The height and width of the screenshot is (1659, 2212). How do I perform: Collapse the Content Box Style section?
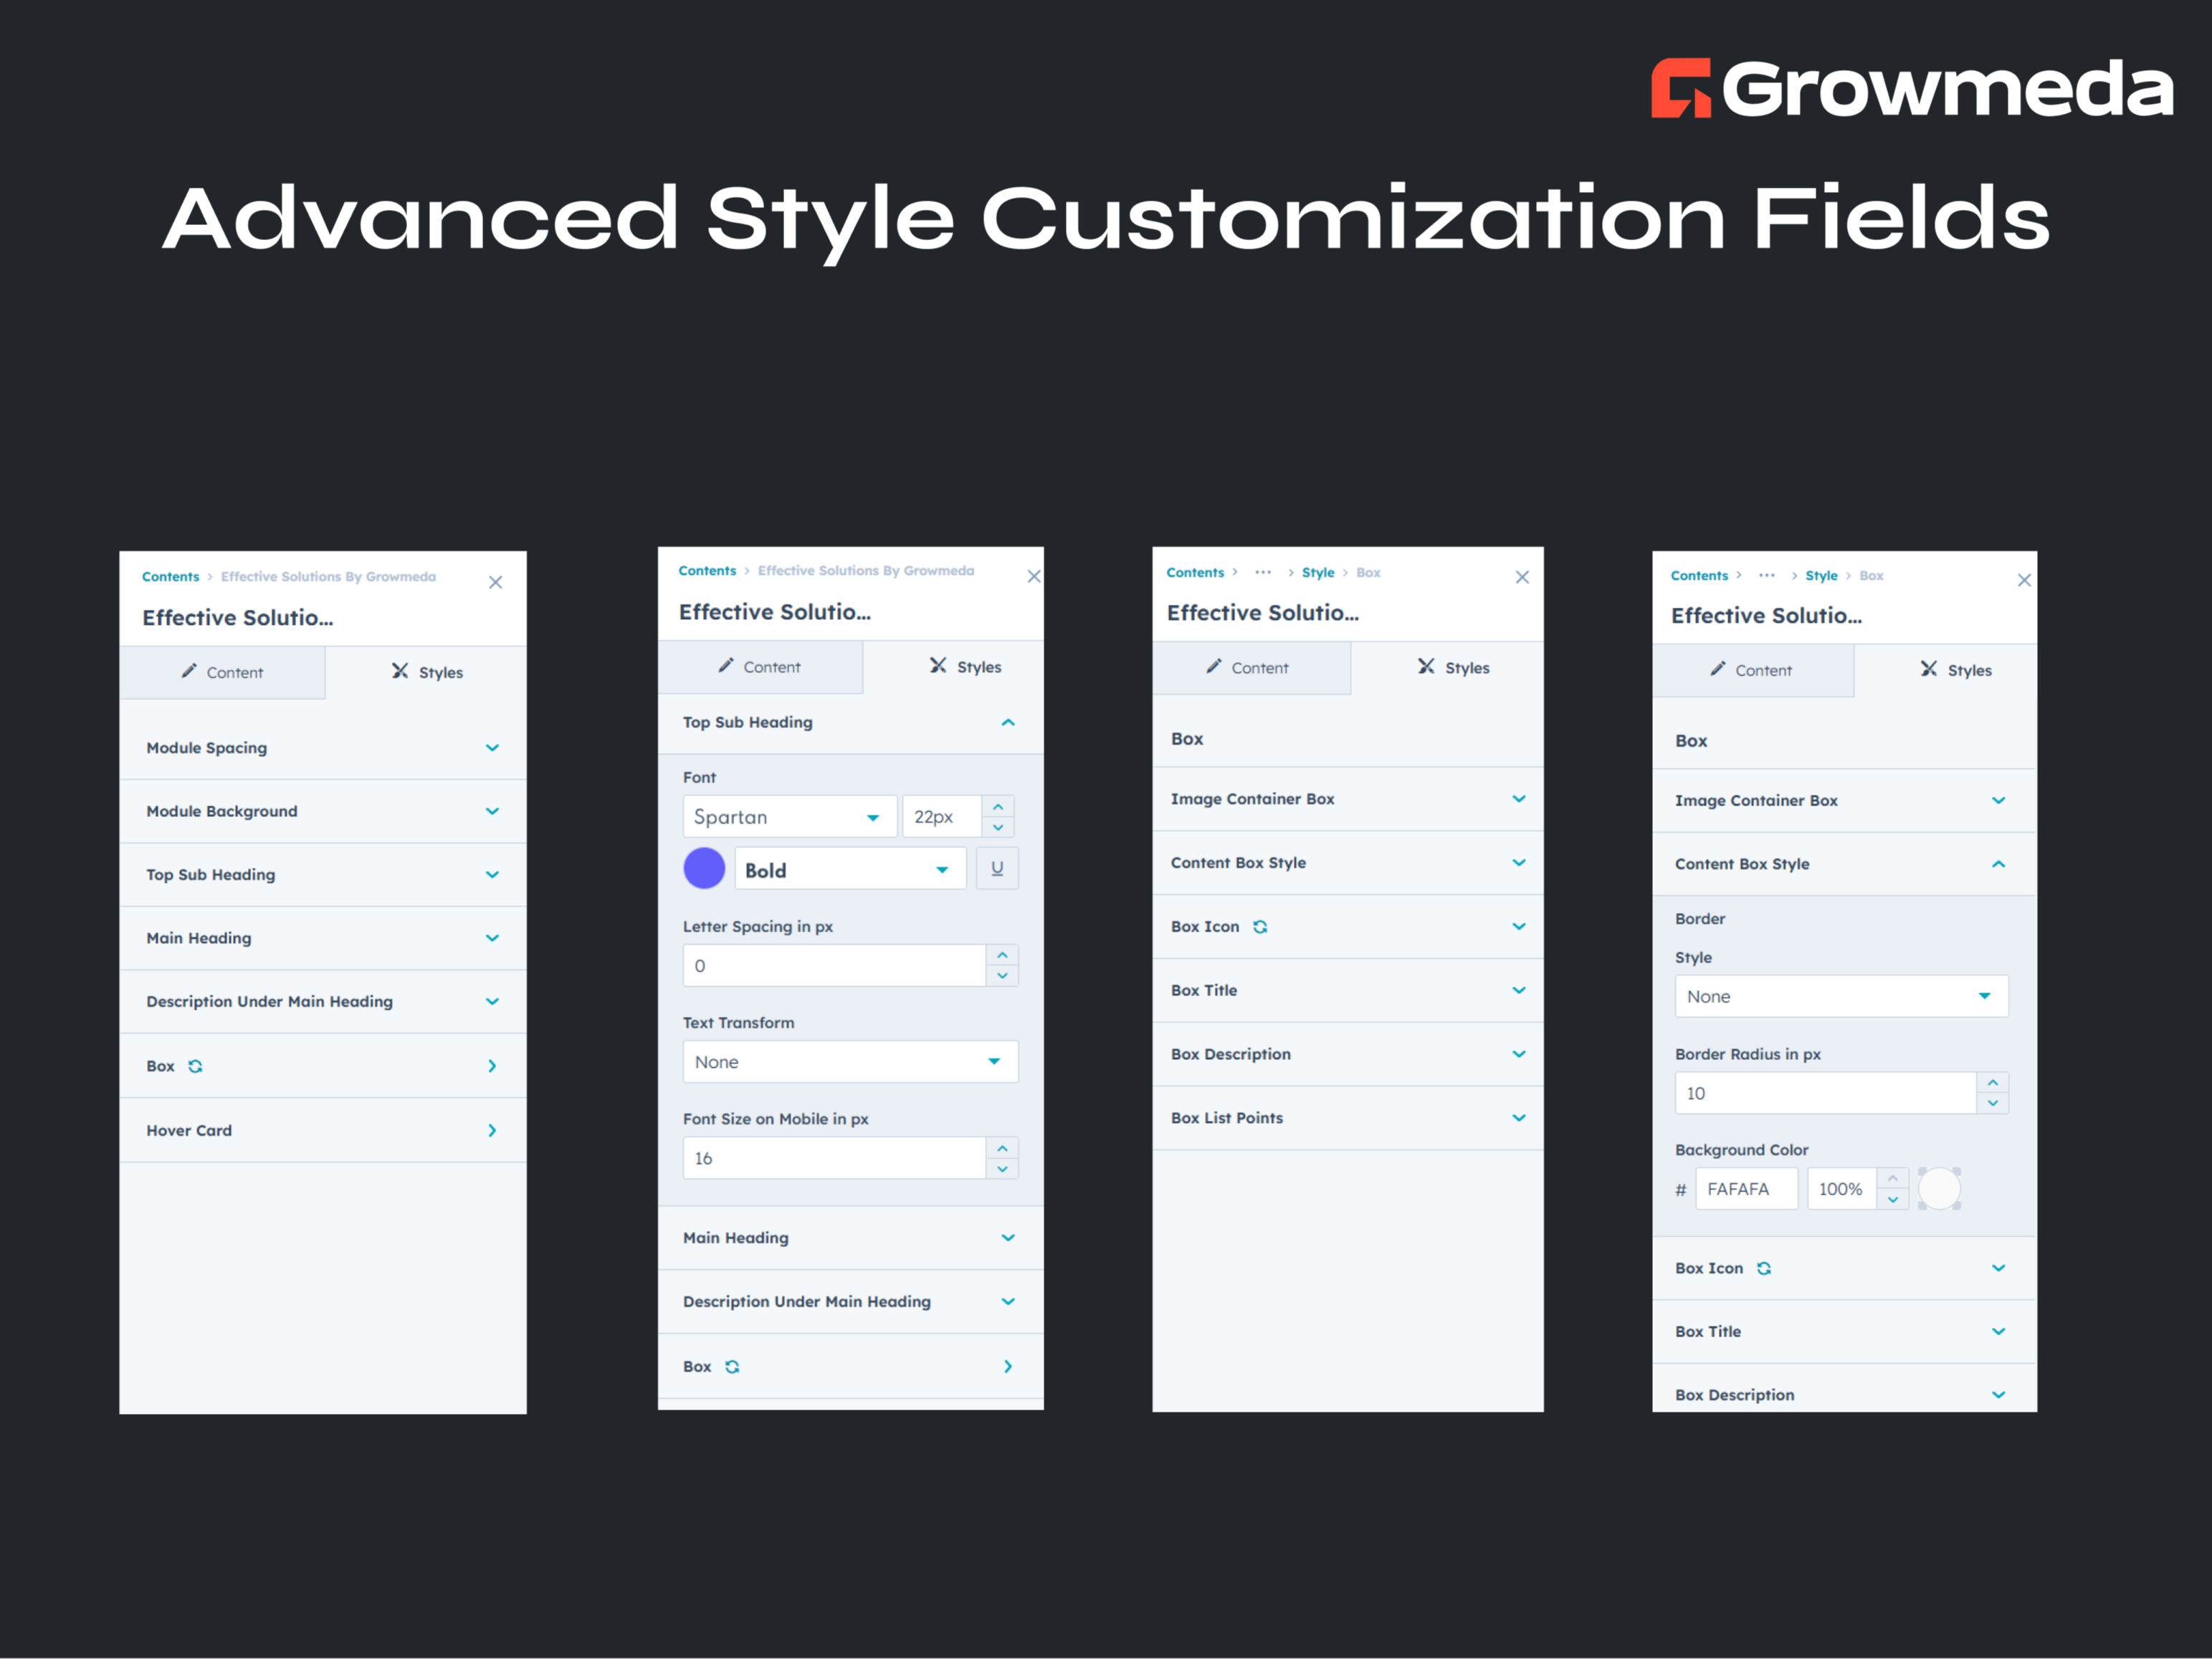tap(1998, 864)
